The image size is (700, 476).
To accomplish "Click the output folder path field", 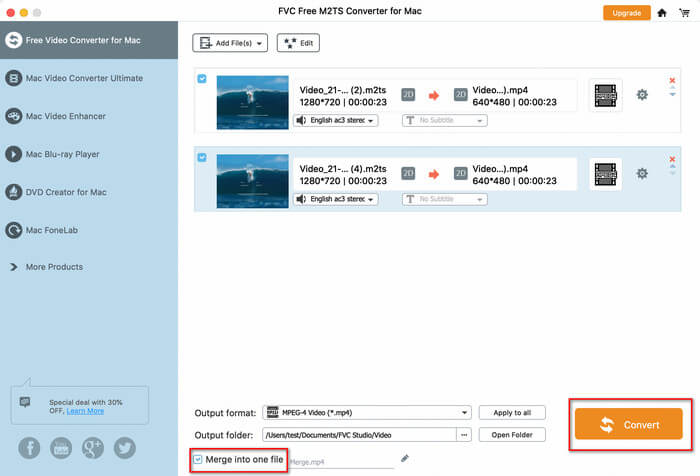I will (359, 435).
